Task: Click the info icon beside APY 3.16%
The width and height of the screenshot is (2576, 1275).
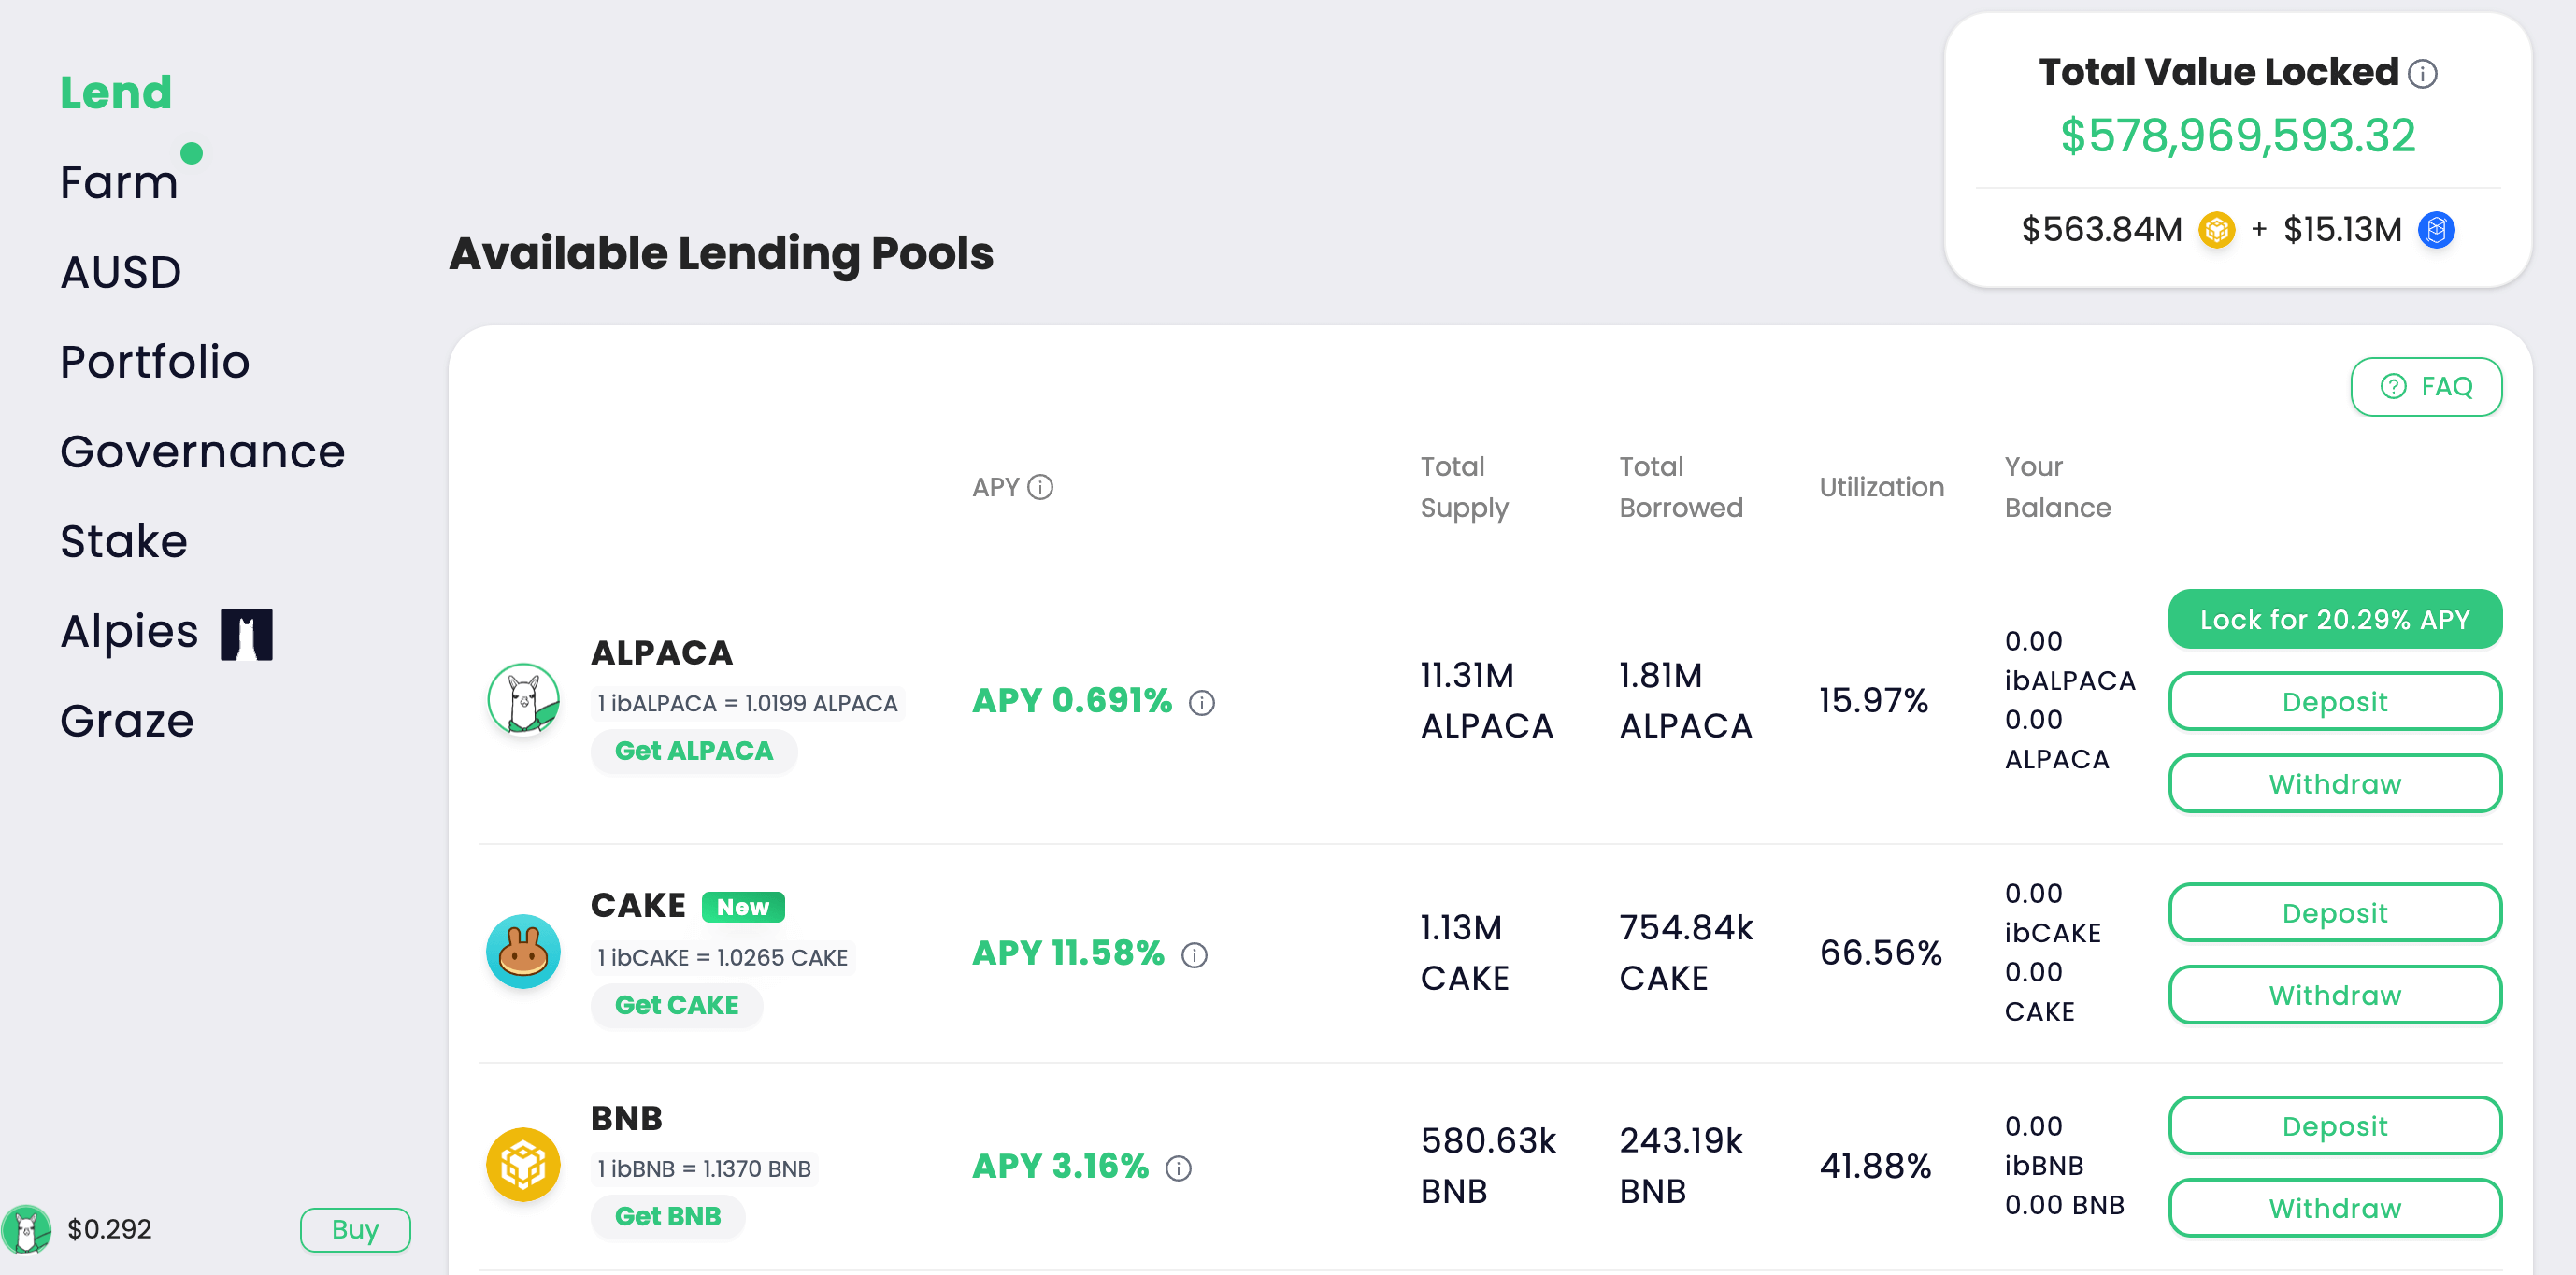Action: (1178, 1168)
